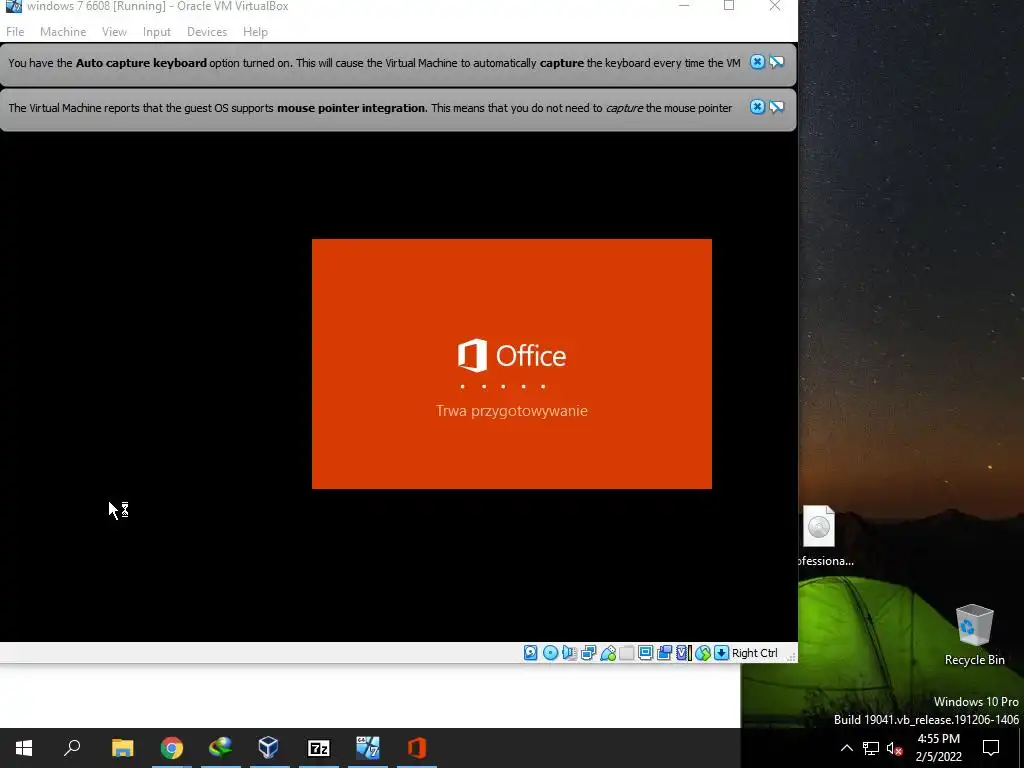Open the Office taskbar icon
This screenshot has width=1024, height=768.
pyautogui.click(x=417, y=748)
